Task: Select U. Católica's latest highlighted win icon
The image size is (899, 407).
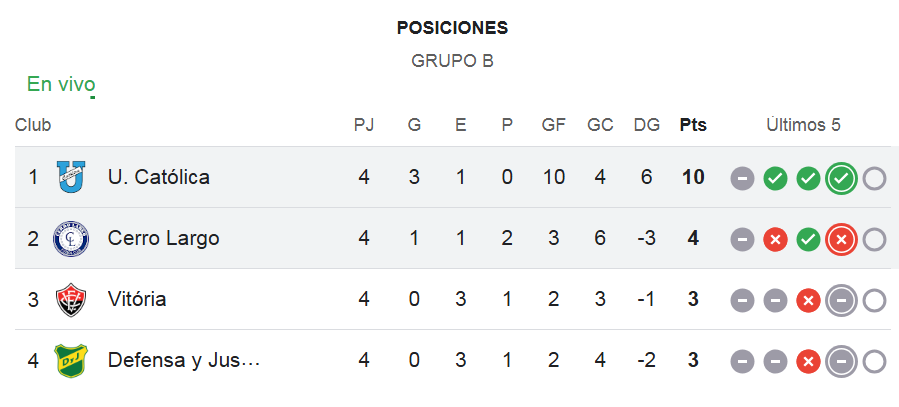Action: (x=841, y=178)
